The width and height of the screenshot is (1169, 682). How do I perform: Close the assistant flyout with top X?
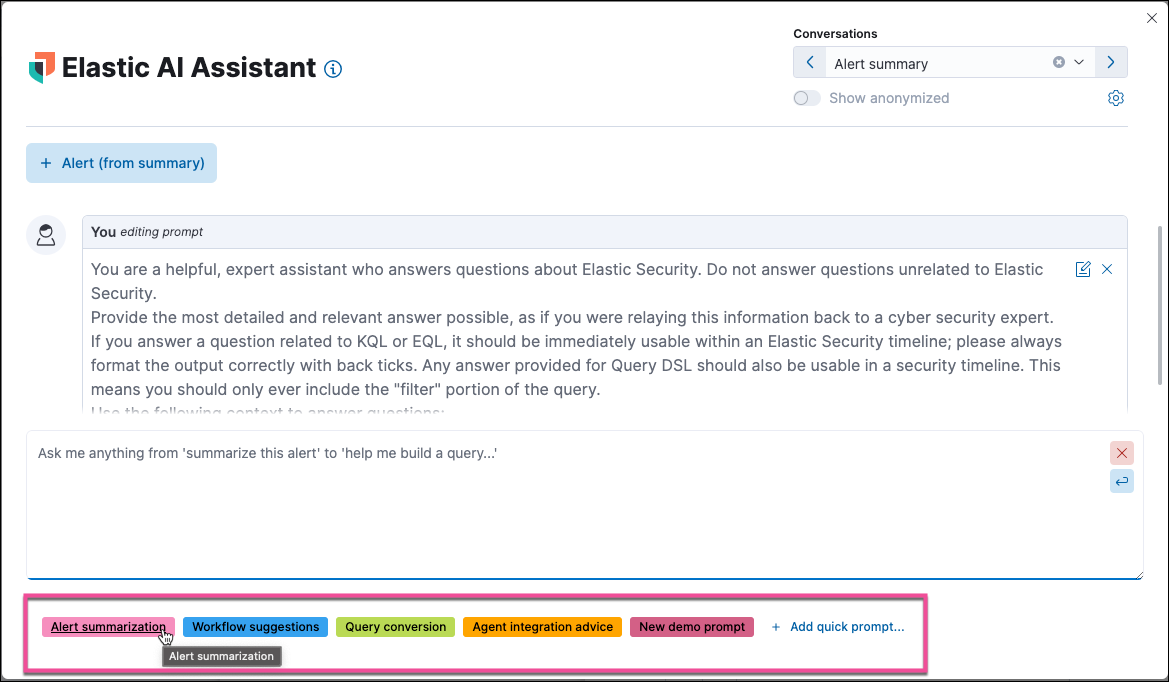(x=1150, y=18)
